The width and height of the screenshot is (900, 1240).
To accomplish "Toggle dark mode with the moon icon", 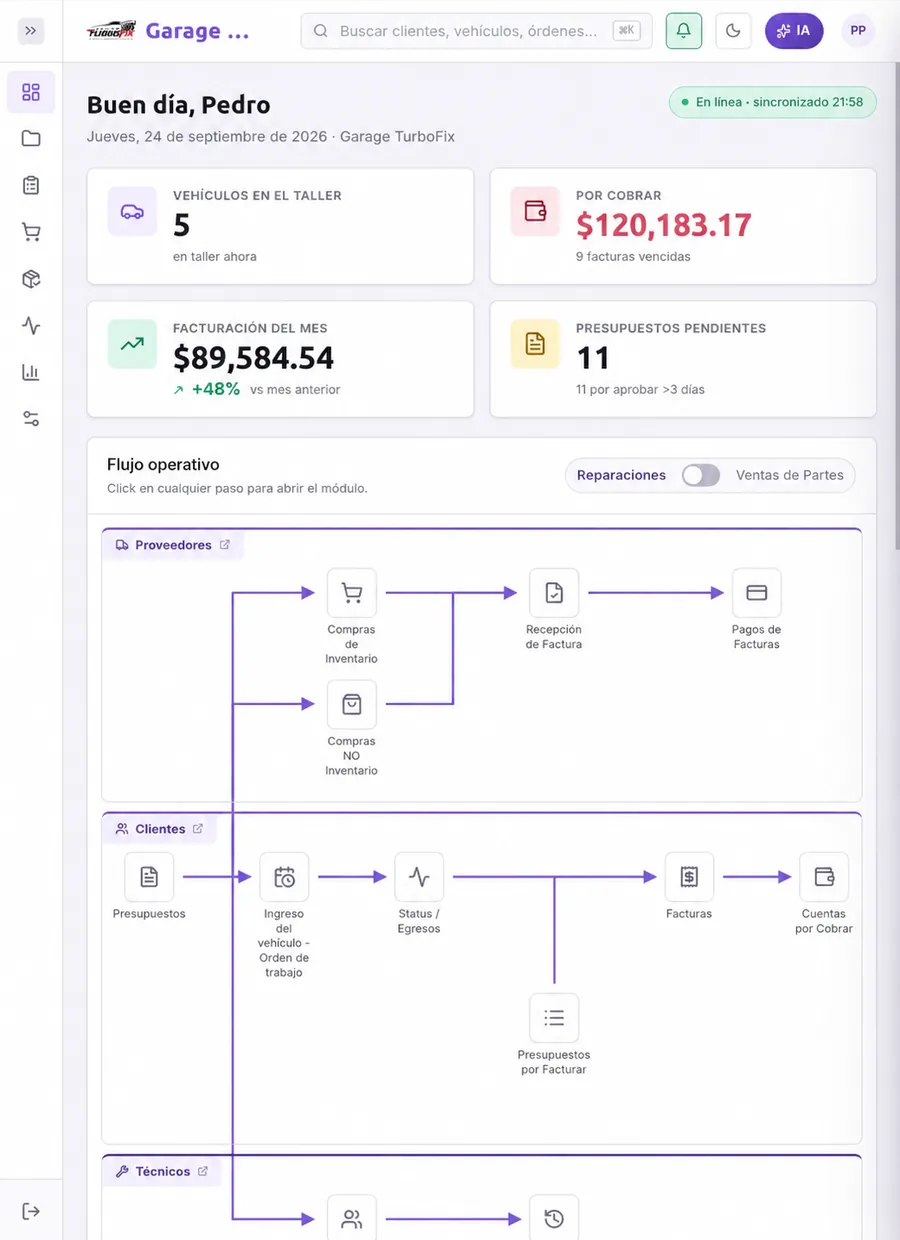I will click(x=733, y=31).
